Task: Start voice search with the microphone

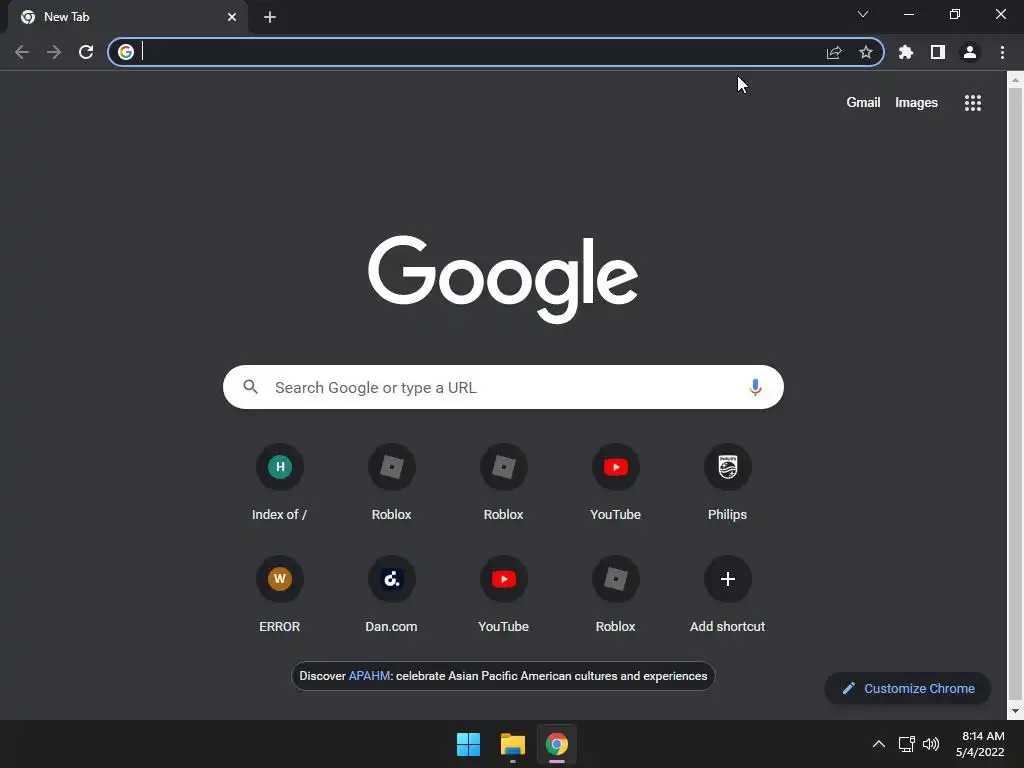Action: pyautogui.click(x=755, y=387)
